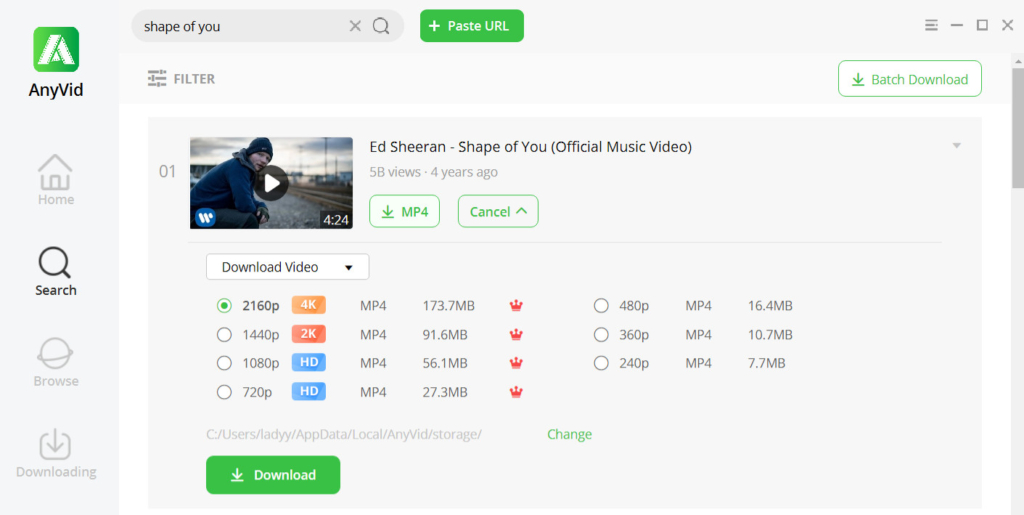Open the Home sidebar section
1024x515 pixels.
click(56, 180)
